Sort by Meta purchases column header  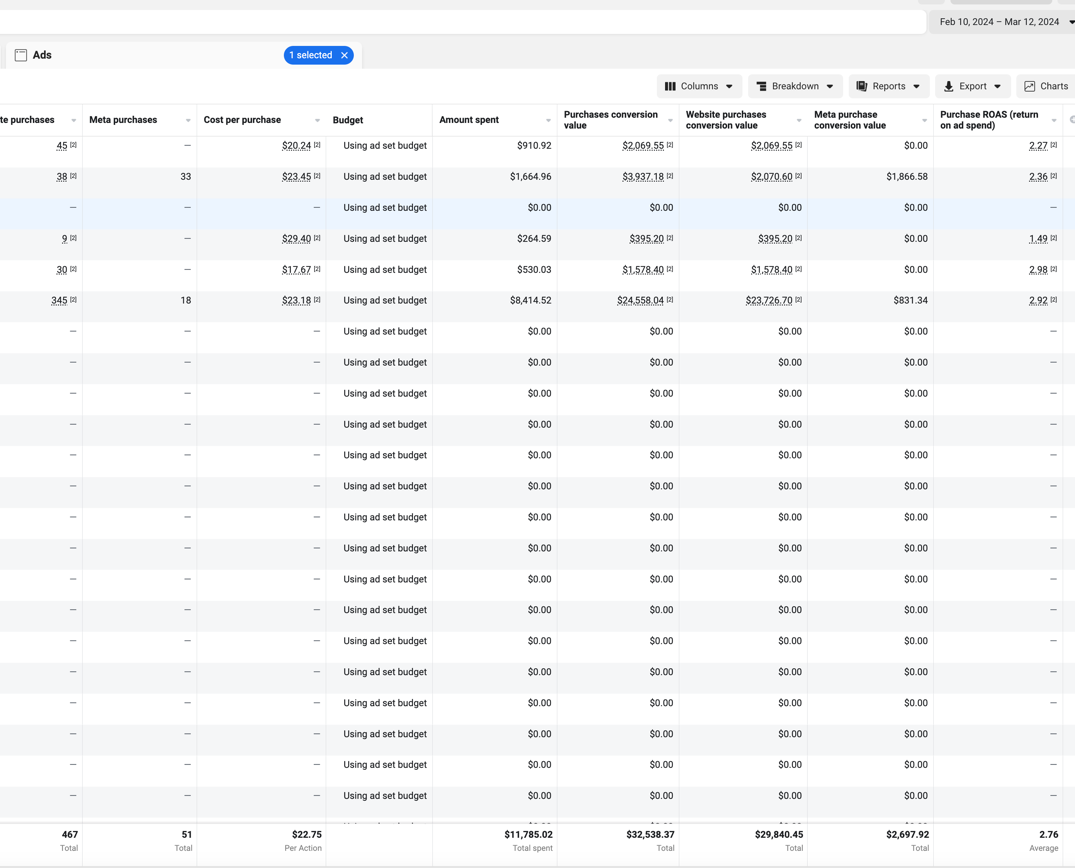pos(123,120)
